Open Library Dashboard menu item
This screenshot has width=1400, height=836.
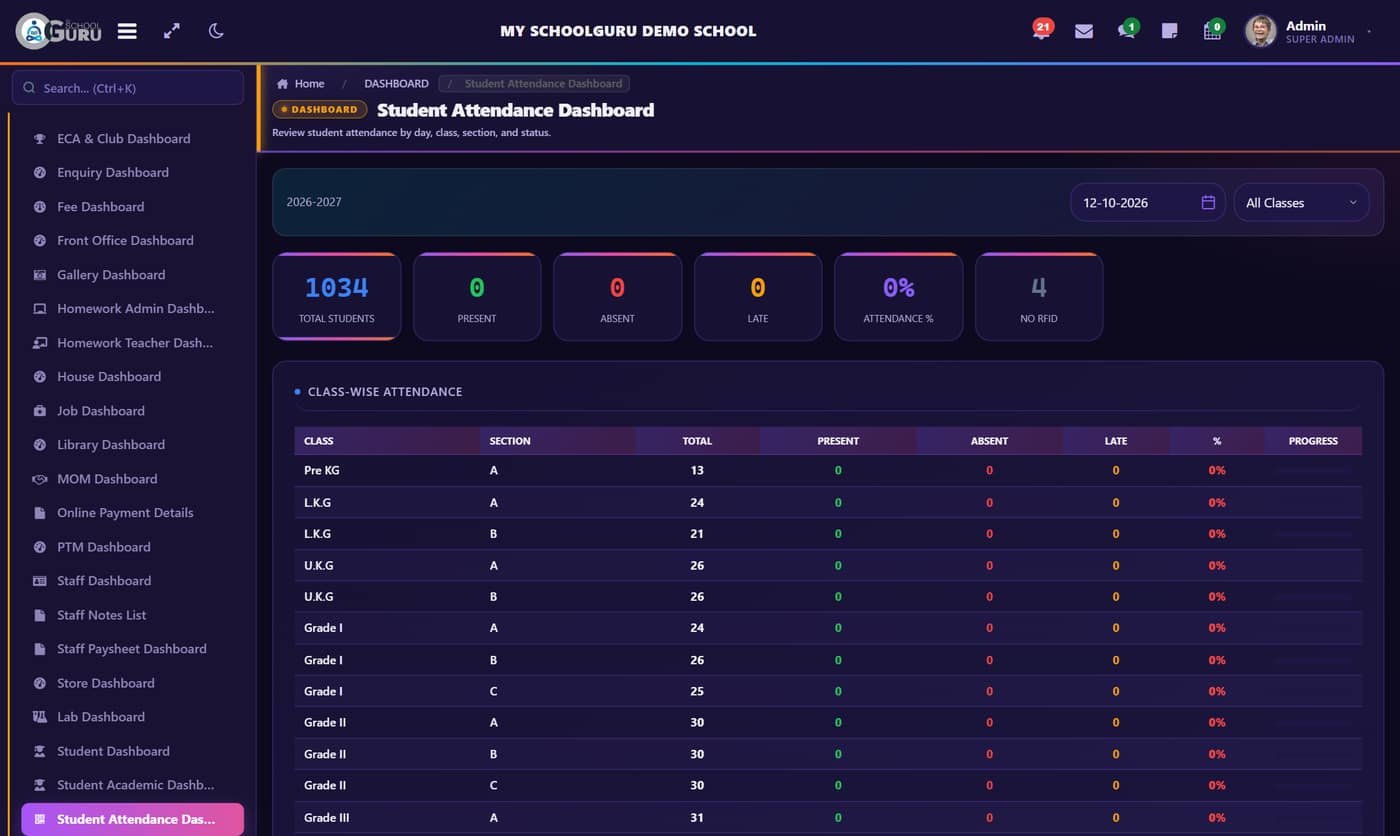[x=132, y=445]
